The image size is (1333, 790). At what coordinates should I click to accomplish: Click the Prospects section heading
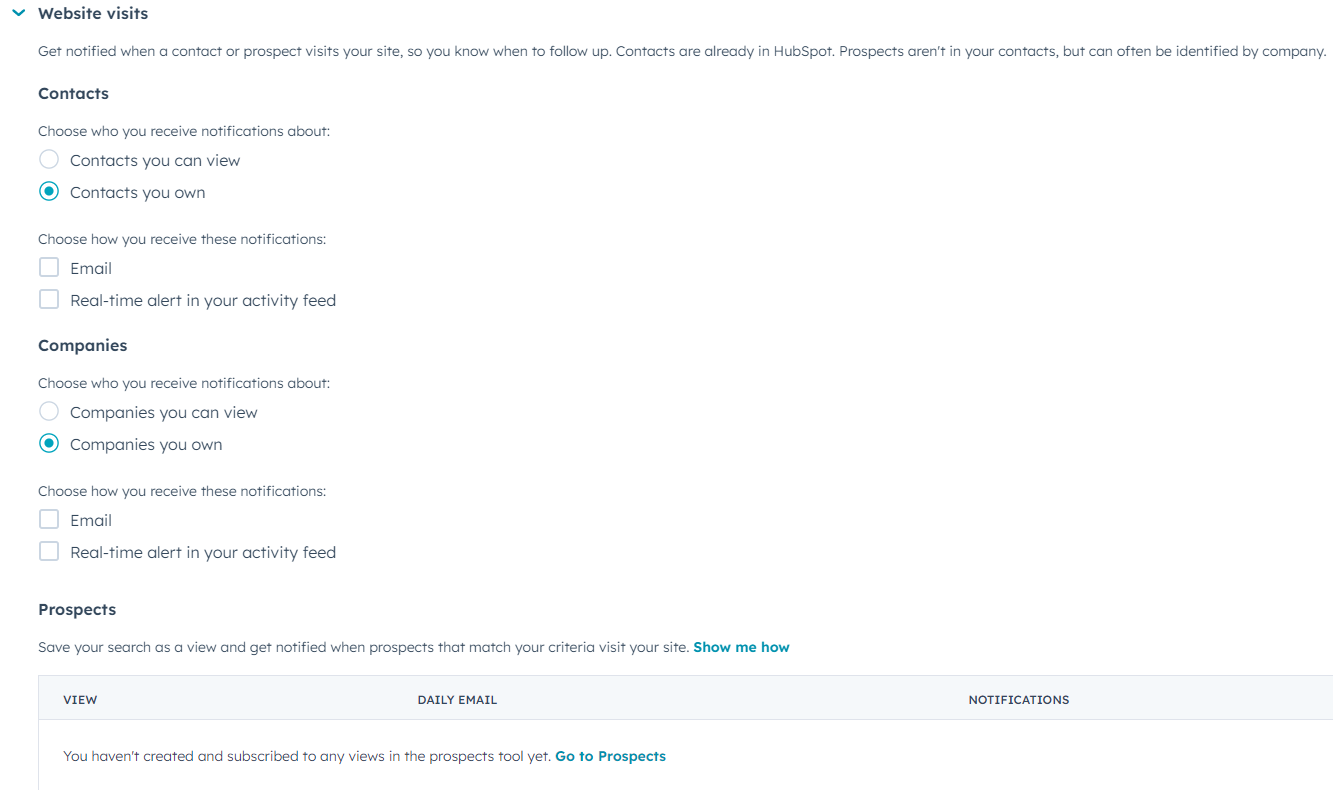(x=77, y=609)
